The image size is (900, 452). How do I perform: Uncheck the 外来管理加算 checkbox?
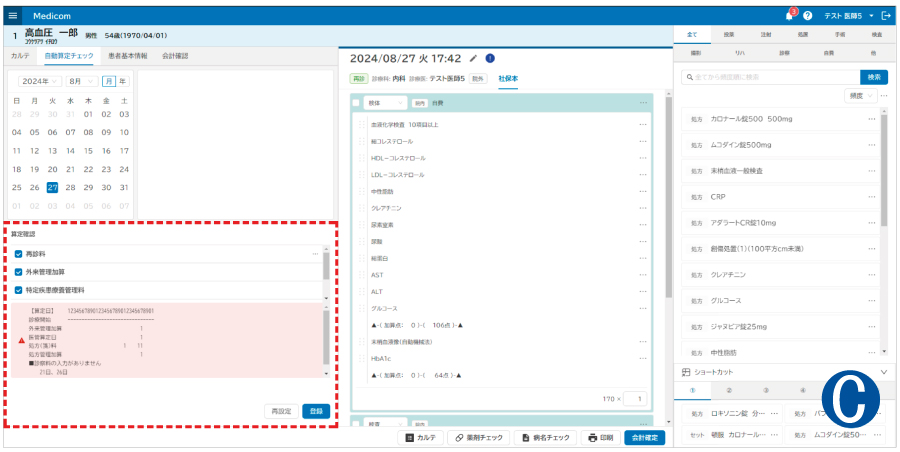click(x=19, y=272)
